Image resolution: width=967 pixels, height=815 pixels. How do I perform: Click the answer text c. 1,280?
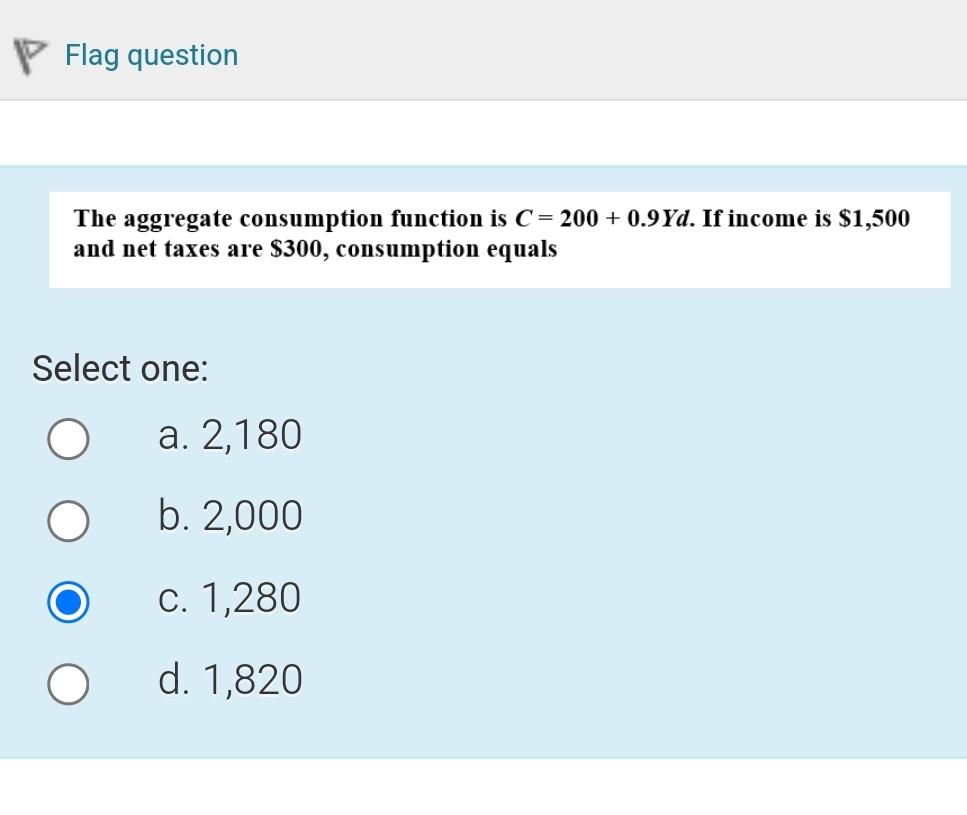pyautogui.click(x=231, y=598)
